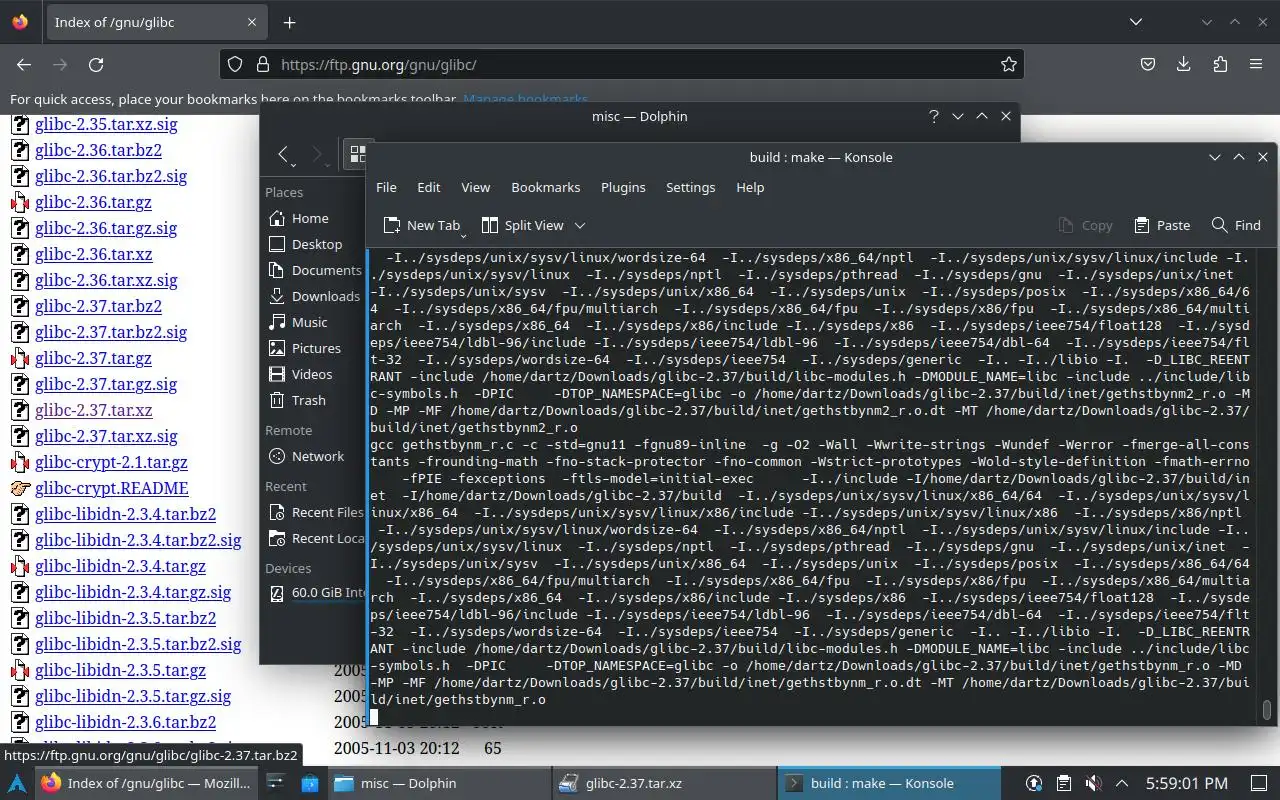
Task: Open Firefox extensions puzzle icon
Action: pyautogui.click(x=1220, y=64)
